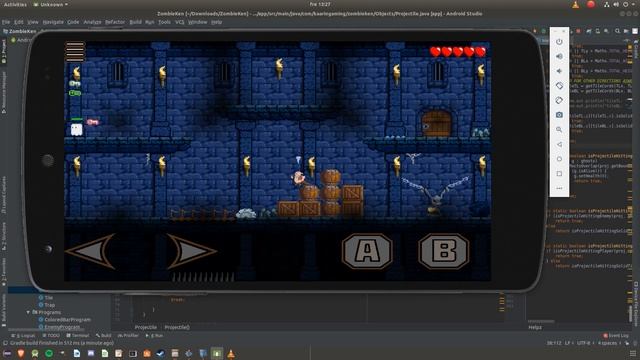Open the Event Log panel
This screenshot has height=360, width=640.
click(x=616, y=336)
